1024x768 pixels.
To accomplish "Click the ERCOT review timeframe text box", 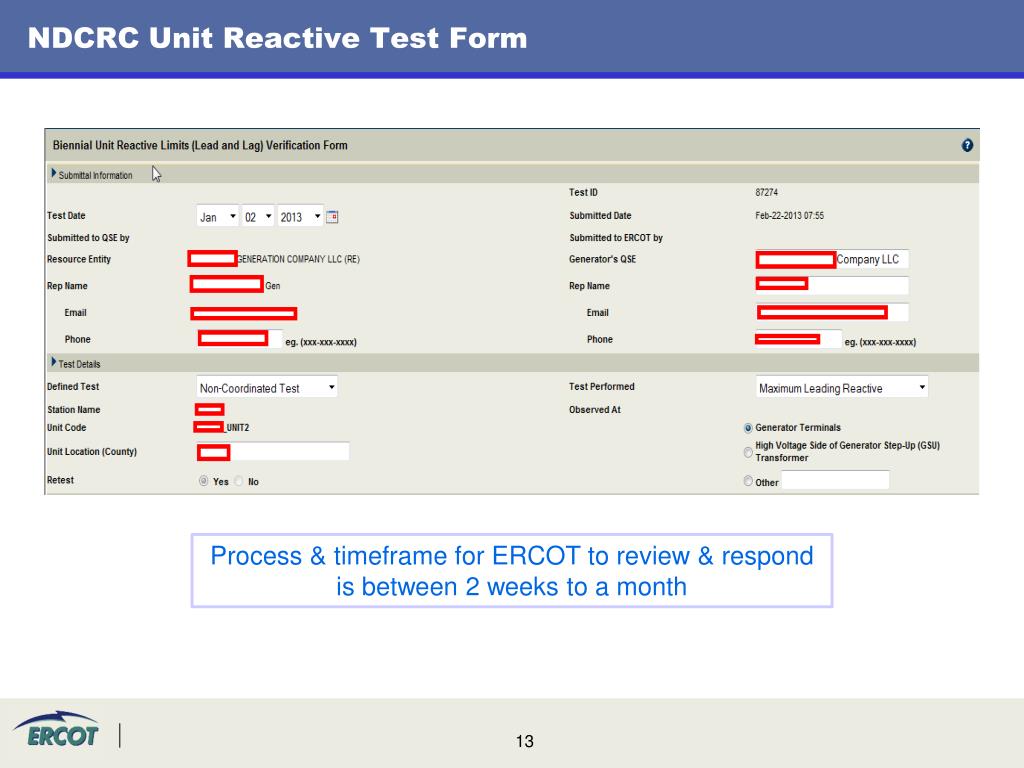I will (512, 571).
